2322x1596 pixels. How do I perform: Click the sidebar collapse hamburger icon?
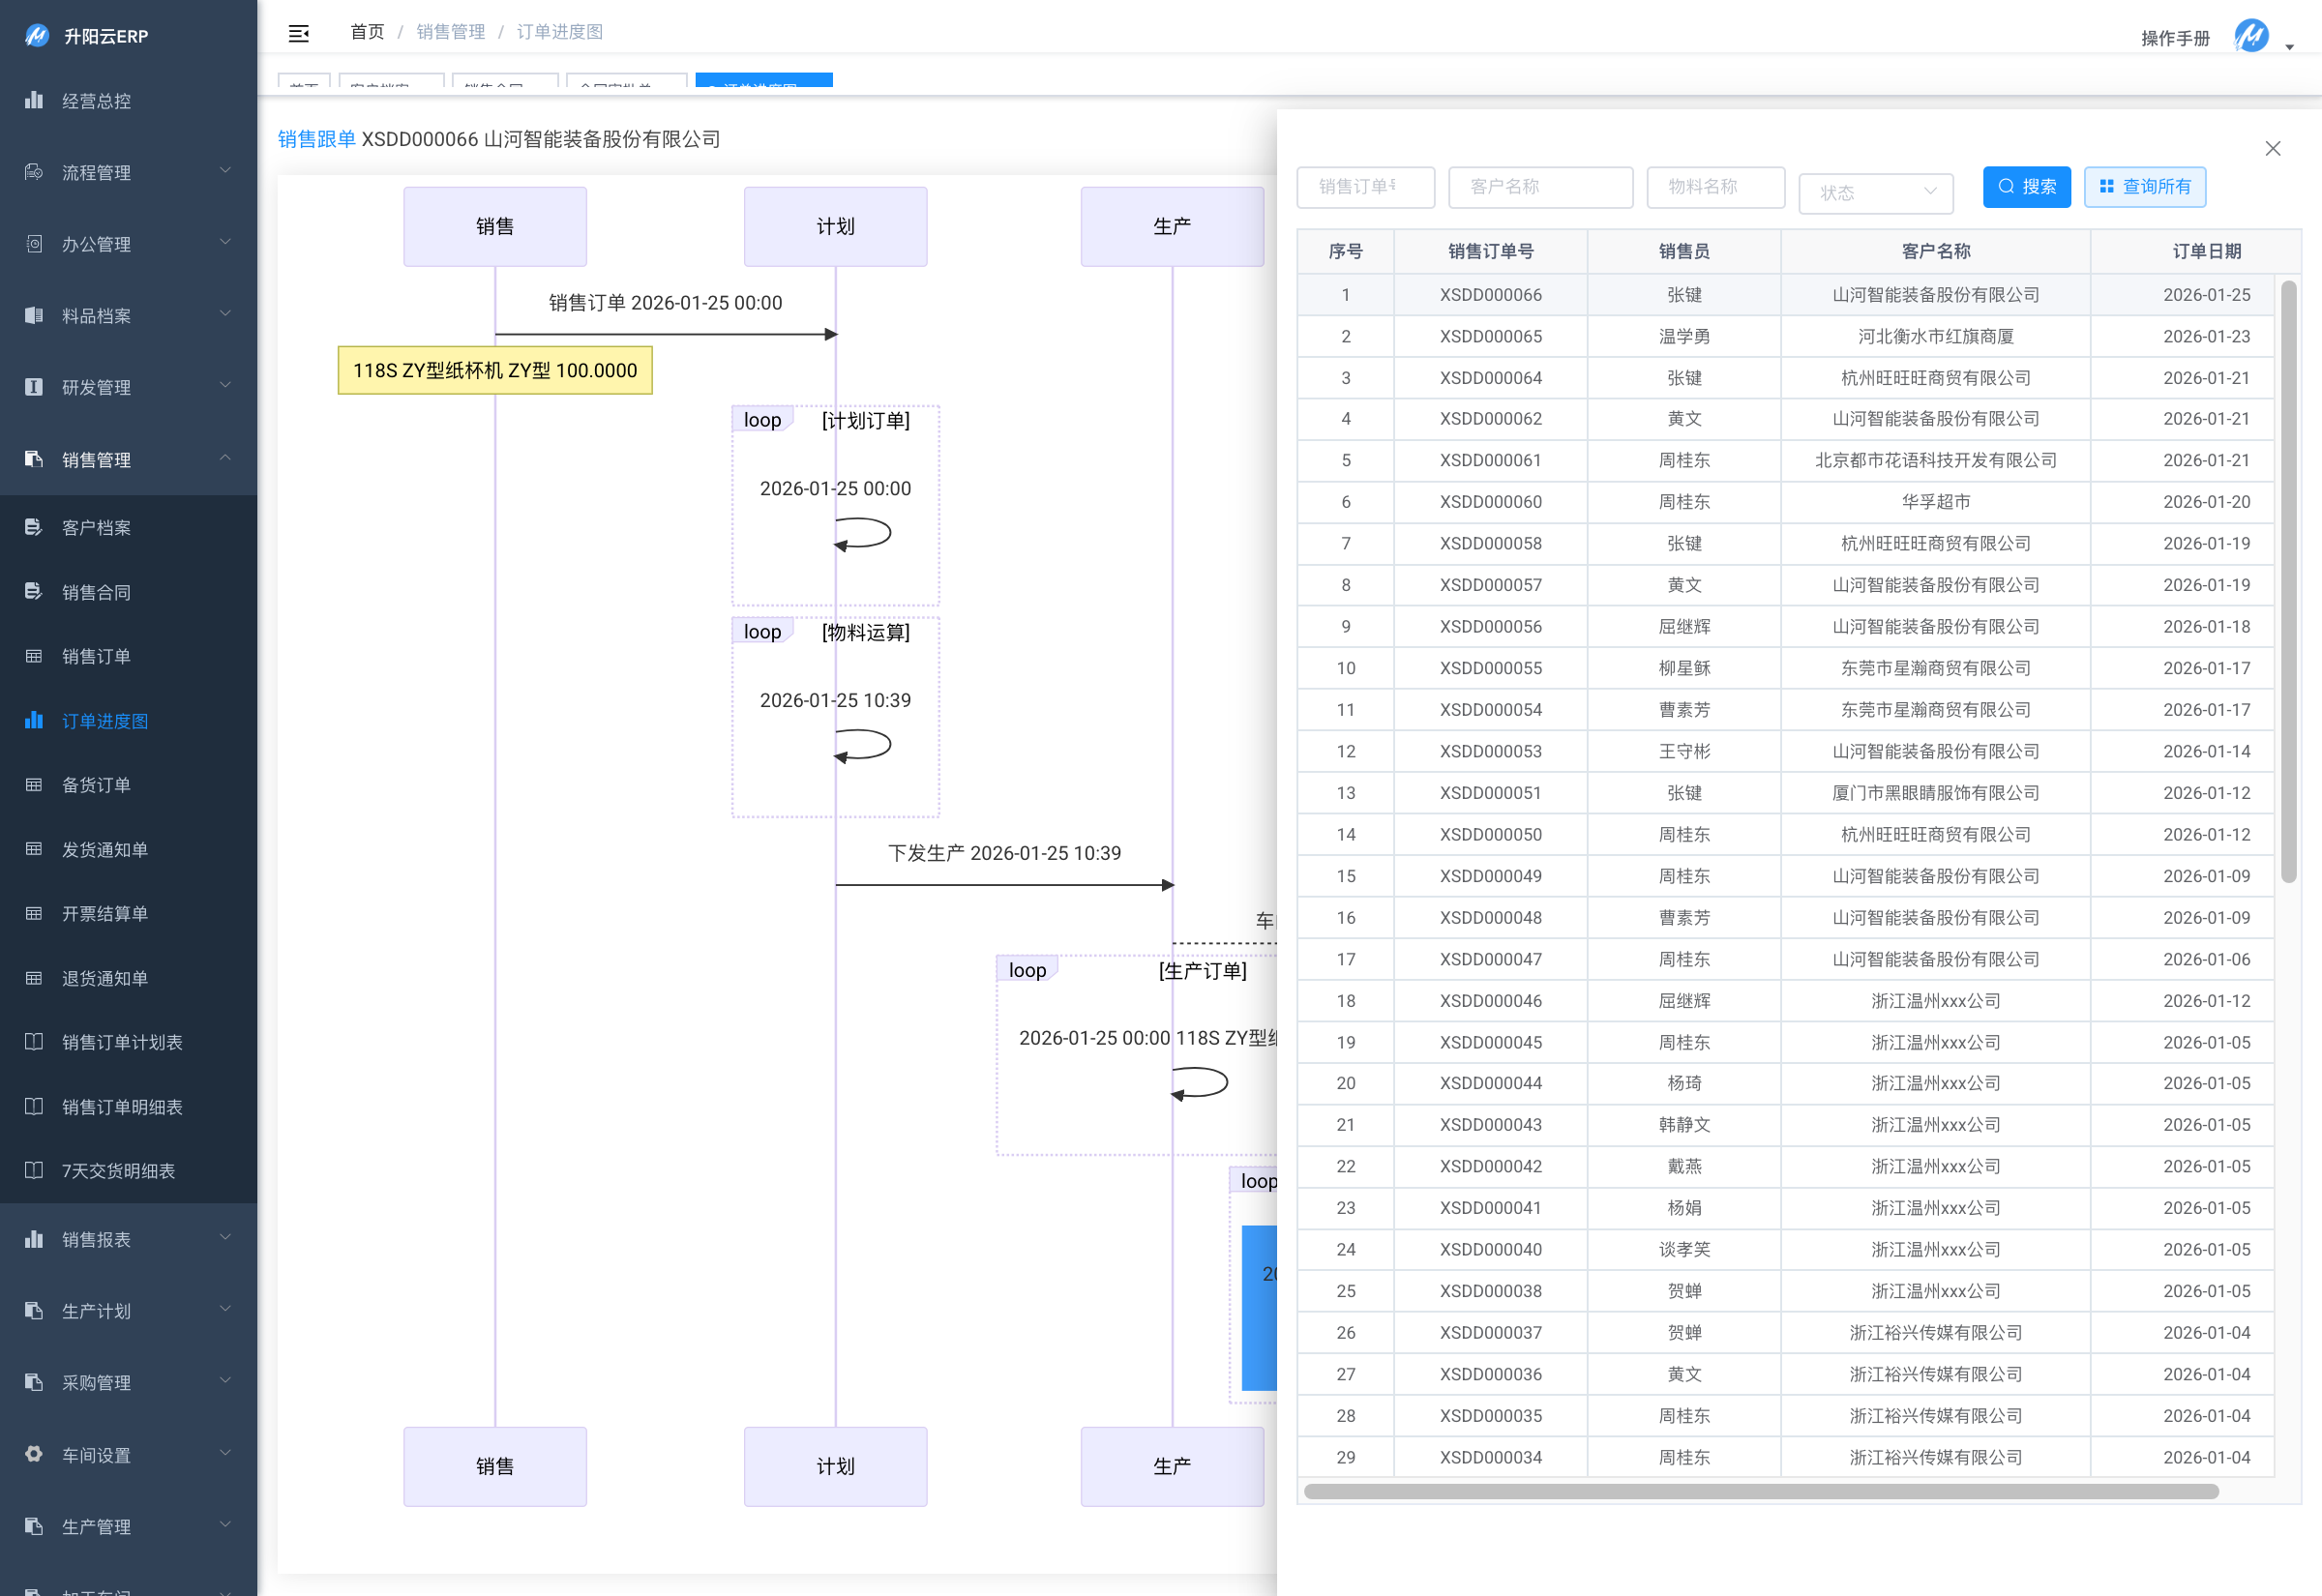[x=298, y=33]
